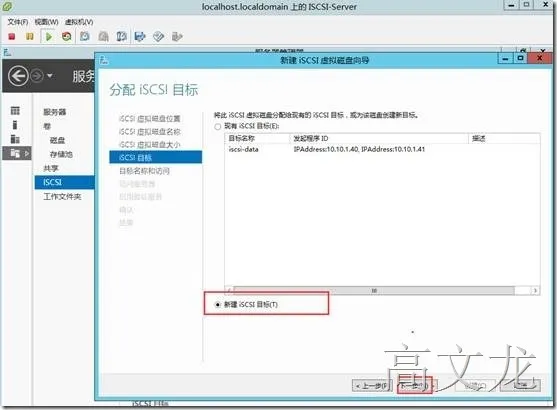Expand the File and Storage Services chevron
Viewport: 557px width, 410px height.
point(26,153)
